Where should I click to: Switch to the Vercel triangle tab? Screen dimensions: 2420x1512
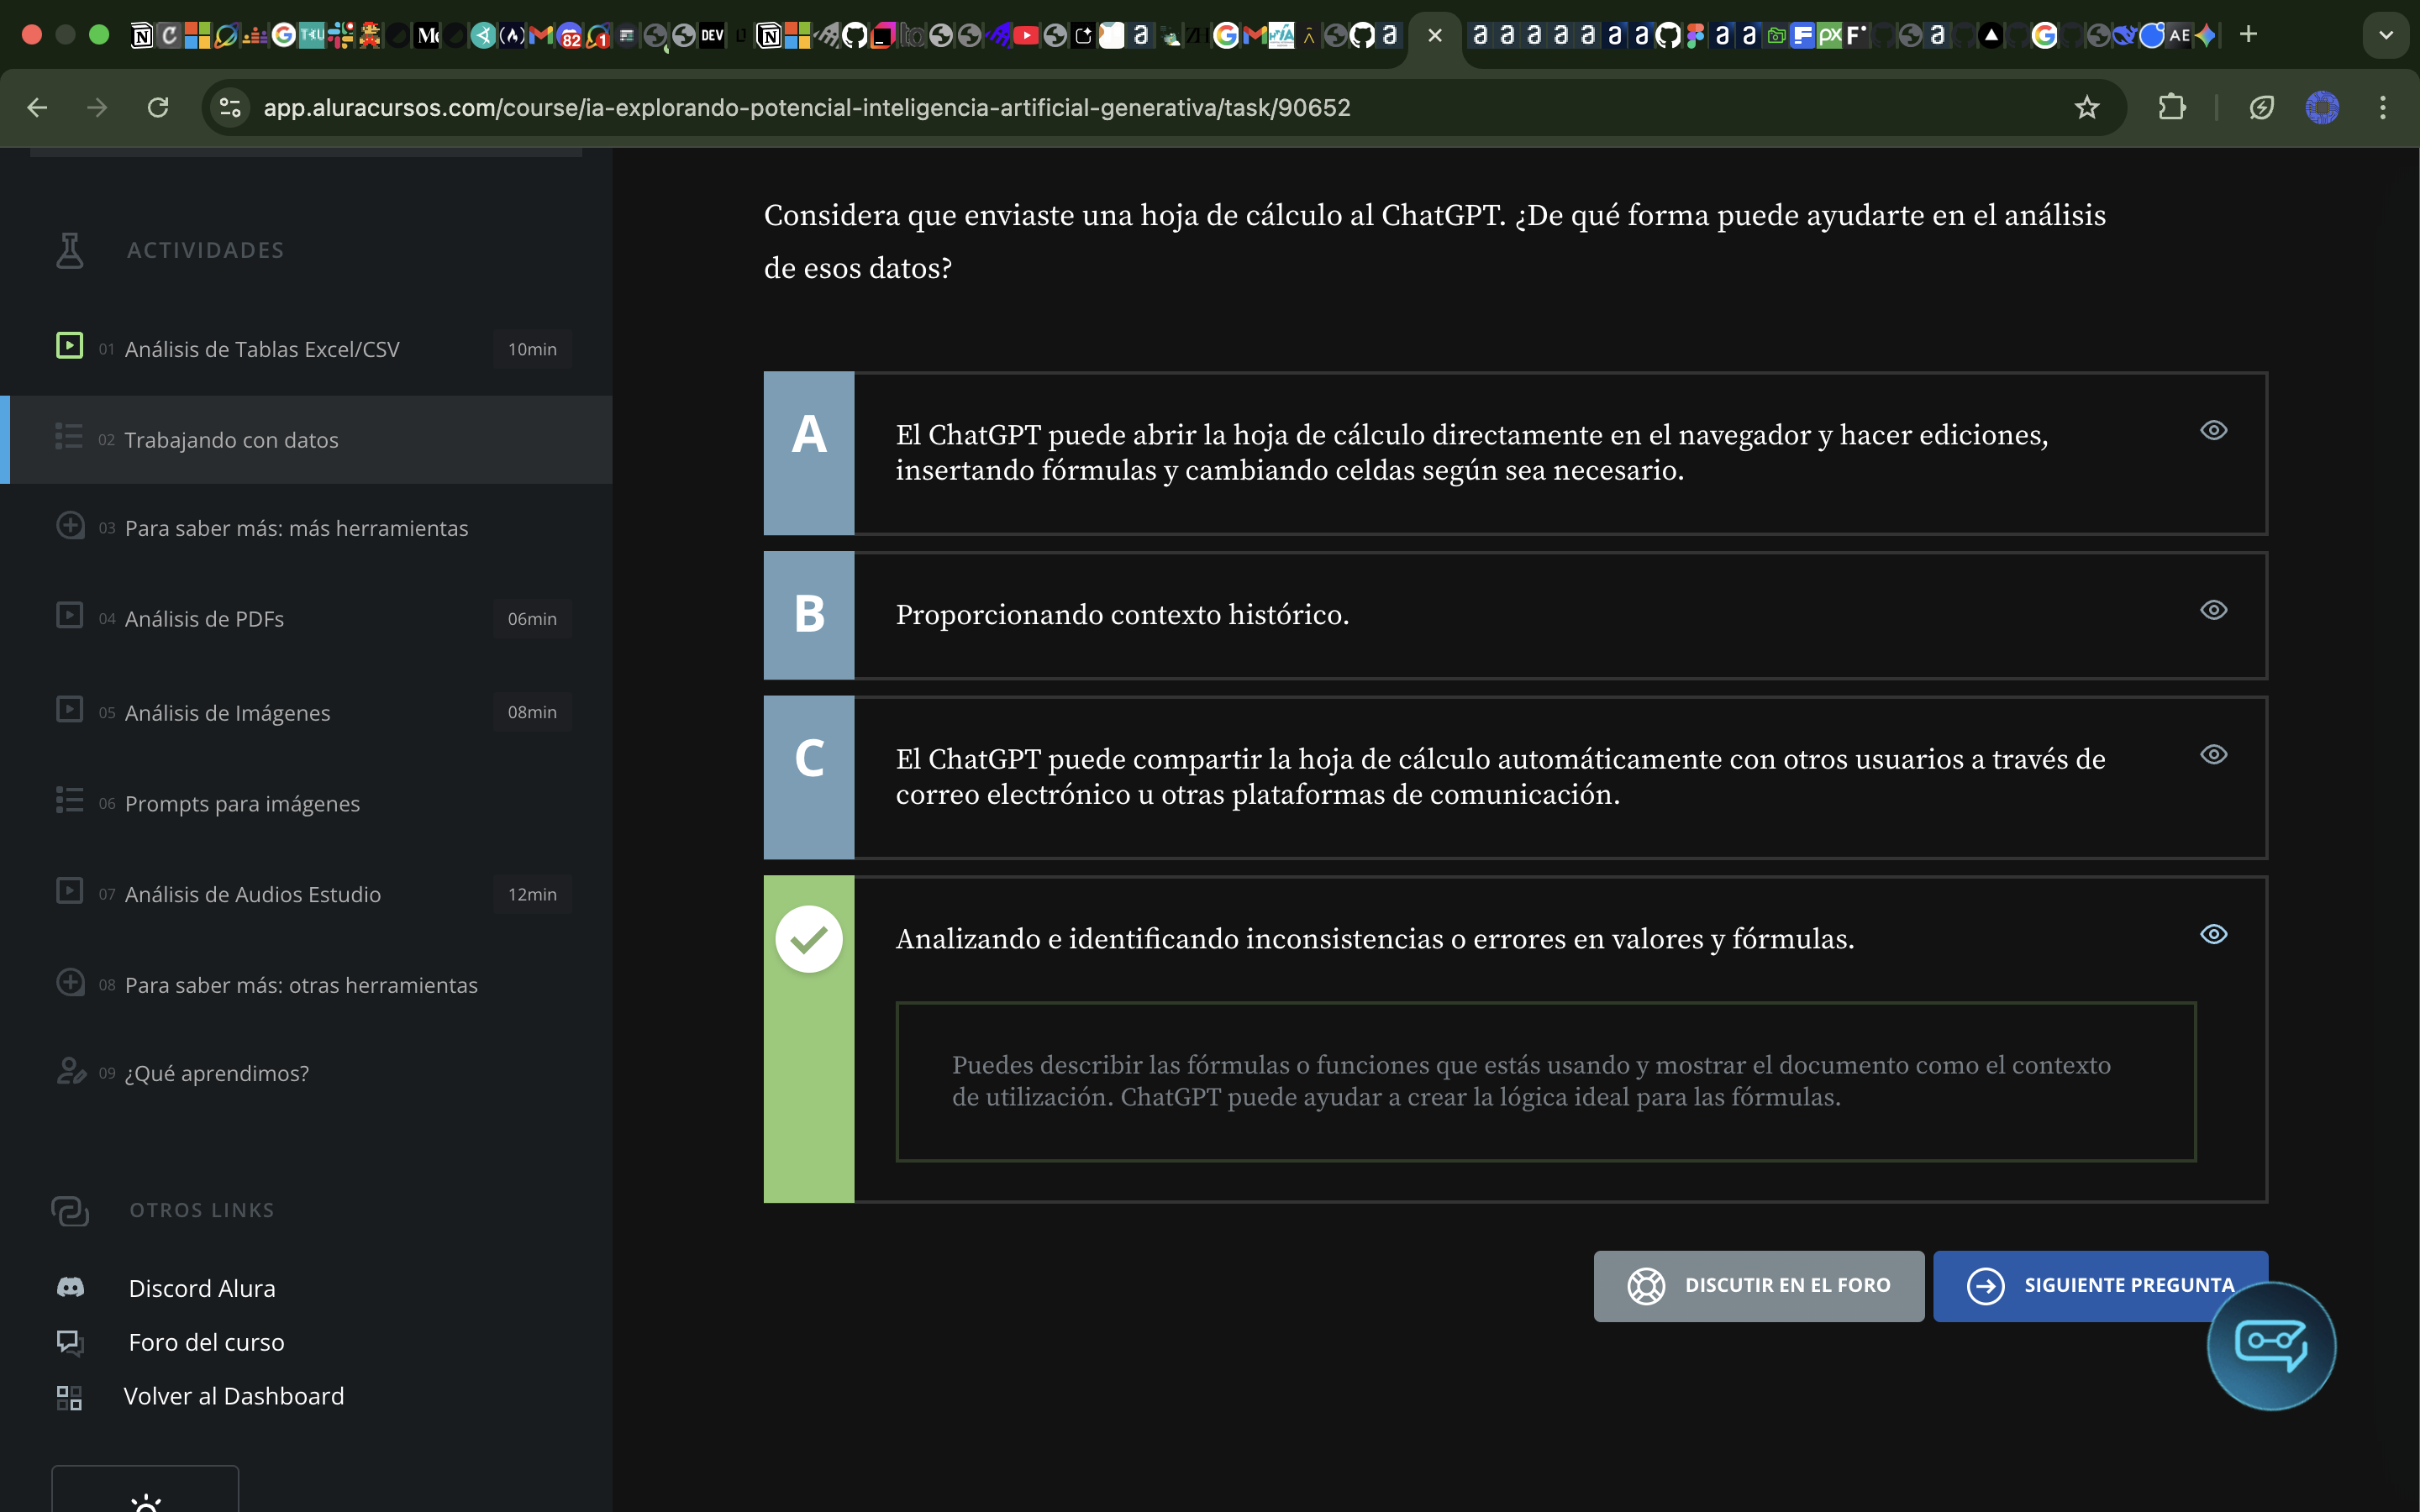tap(1991, 36)
